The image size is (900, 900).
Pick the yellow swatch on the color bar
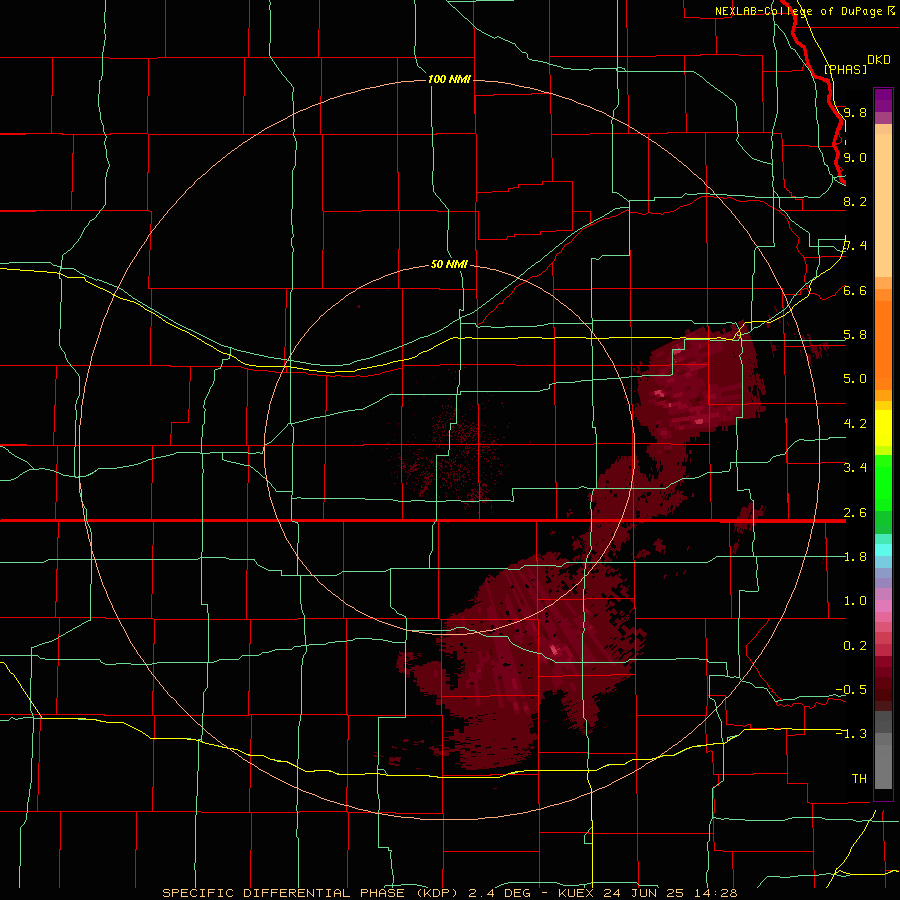(883, 428)
